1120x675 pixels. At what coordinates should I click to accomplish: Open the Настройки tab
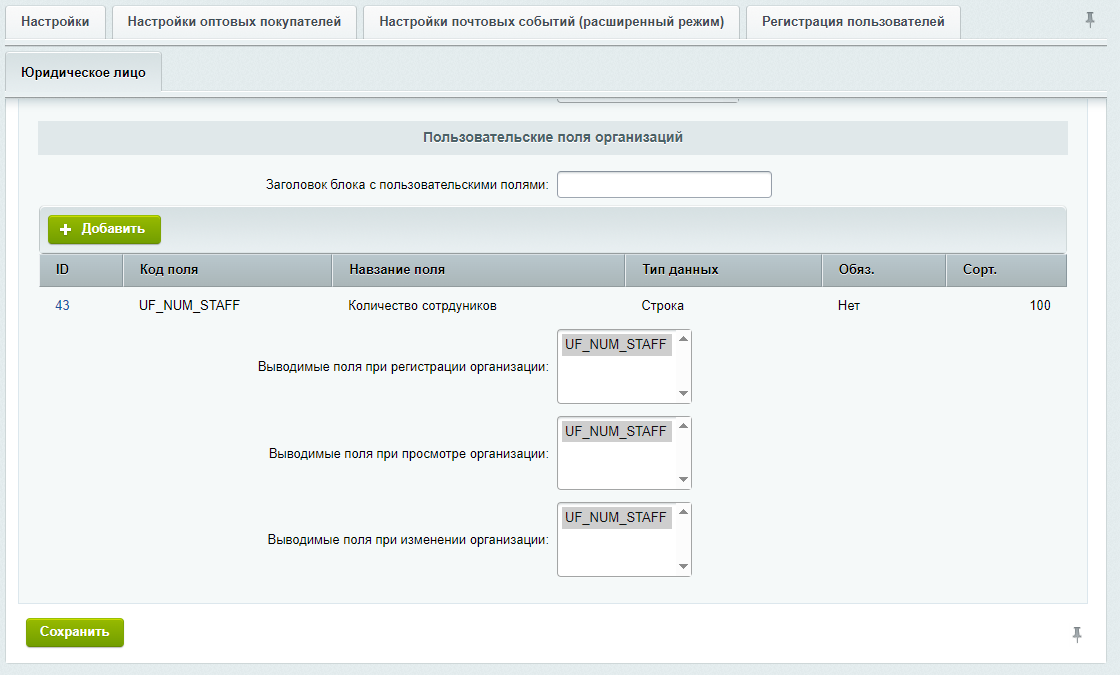pos(55,22)
